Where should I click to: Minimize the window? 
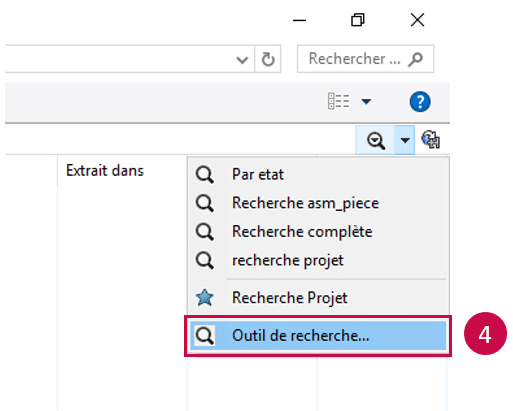[x=299, y=20]
